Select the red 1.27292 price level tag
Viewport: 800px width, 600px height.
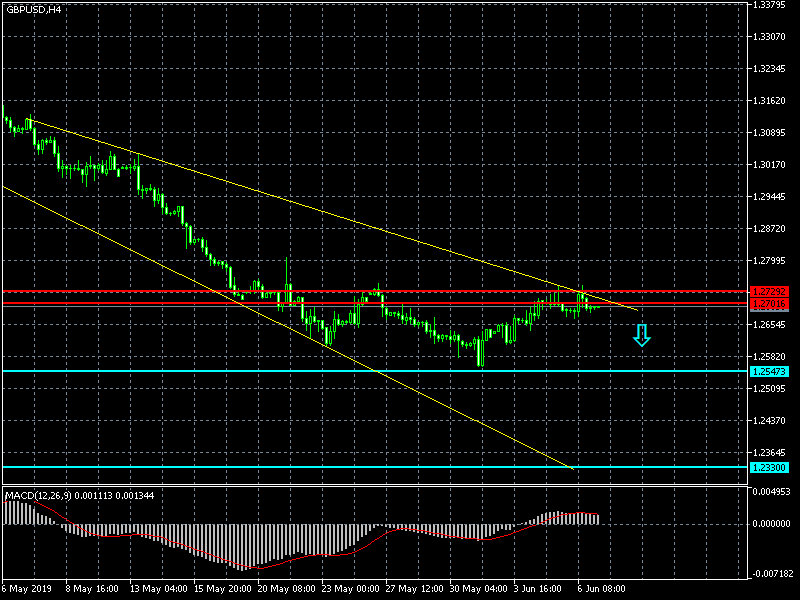pos(769,292)
